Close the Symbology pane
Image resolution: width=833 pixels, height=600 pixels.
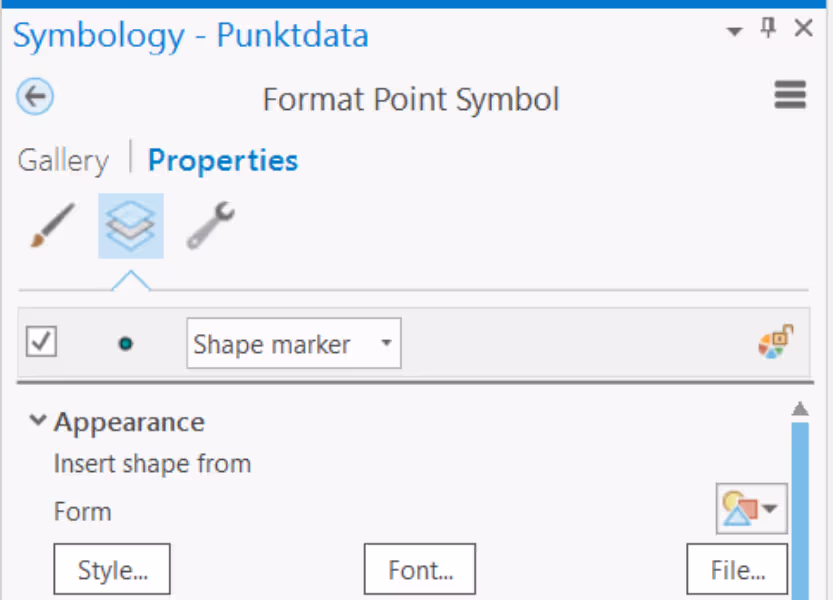point(803,28)
